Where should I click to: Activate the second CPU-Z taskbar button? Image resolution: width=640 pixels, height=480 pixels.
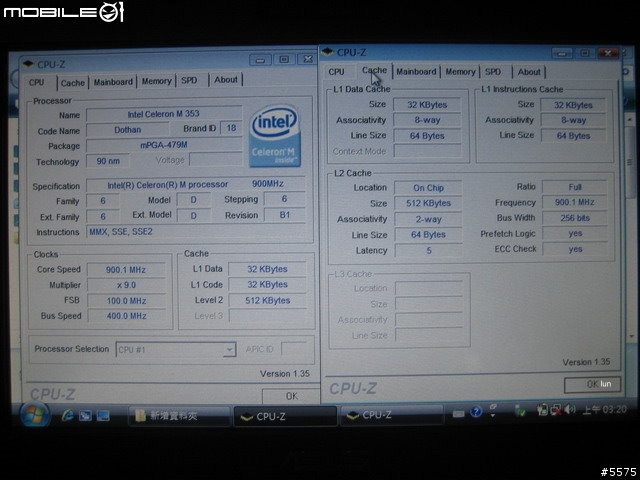pos(392,415)
